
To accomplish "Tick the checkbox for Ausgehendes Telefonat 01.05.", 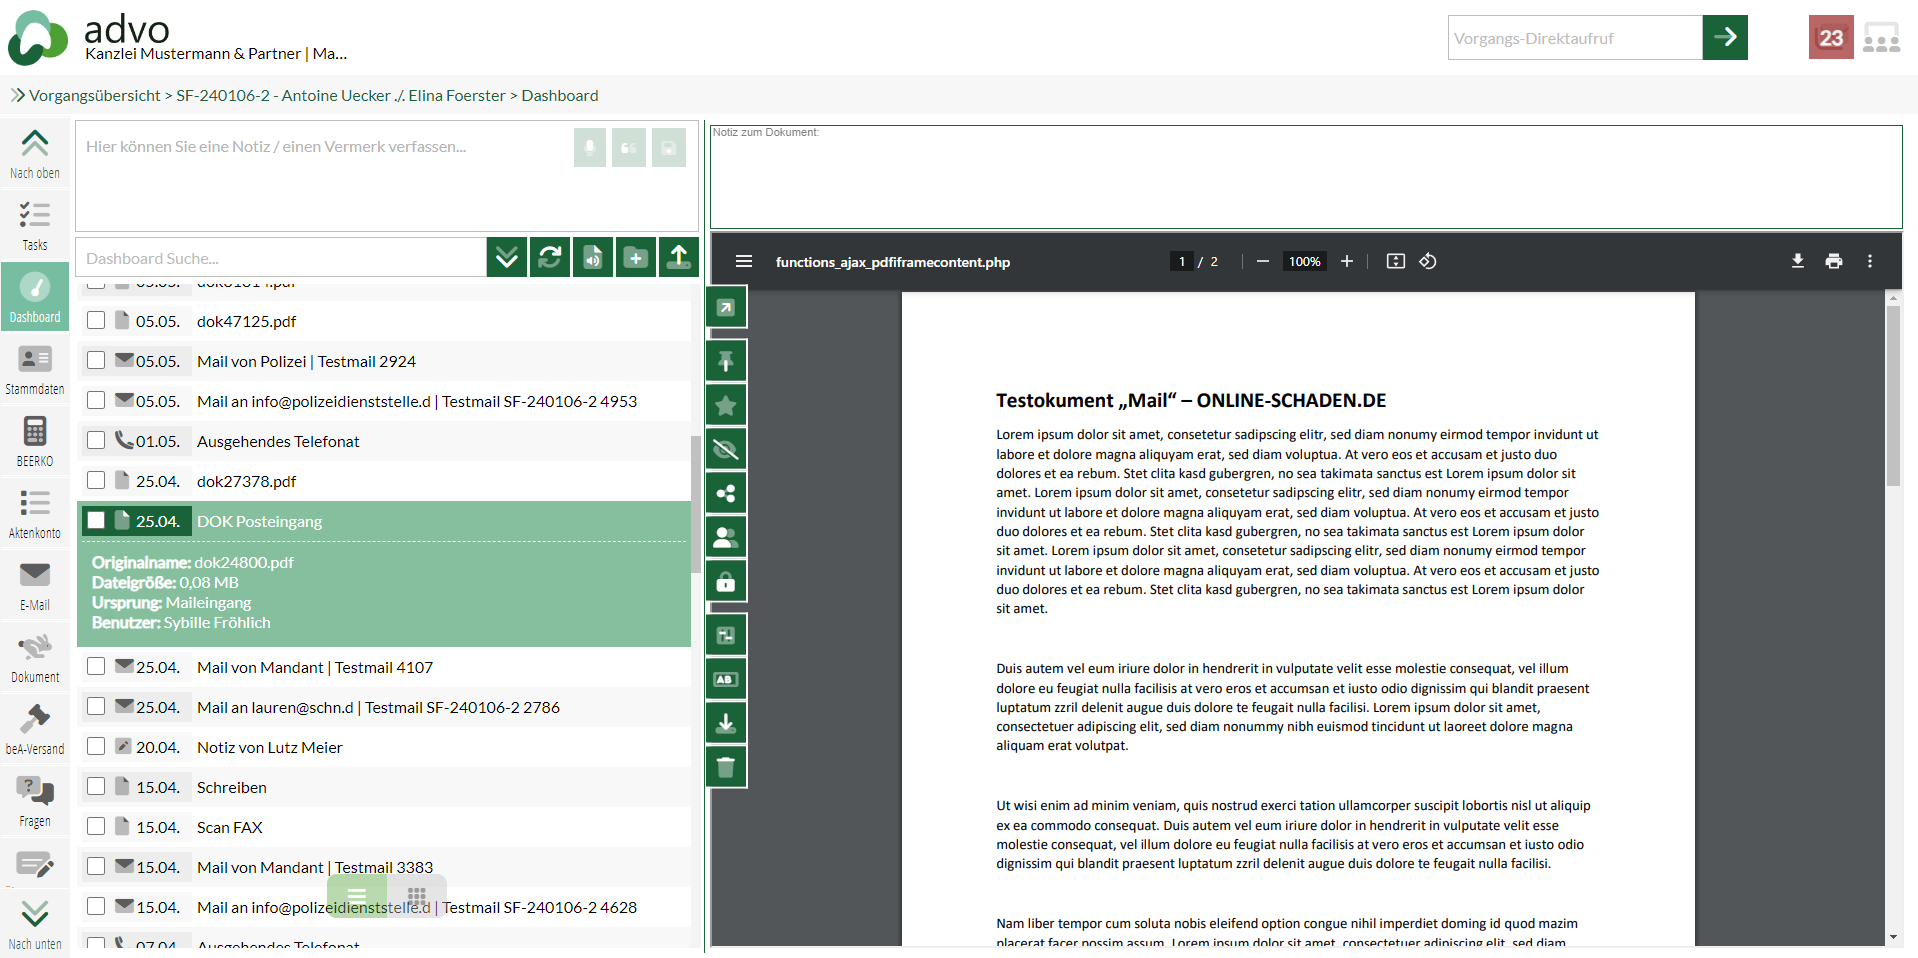I will pyautogui.click(x=96, y=441).
